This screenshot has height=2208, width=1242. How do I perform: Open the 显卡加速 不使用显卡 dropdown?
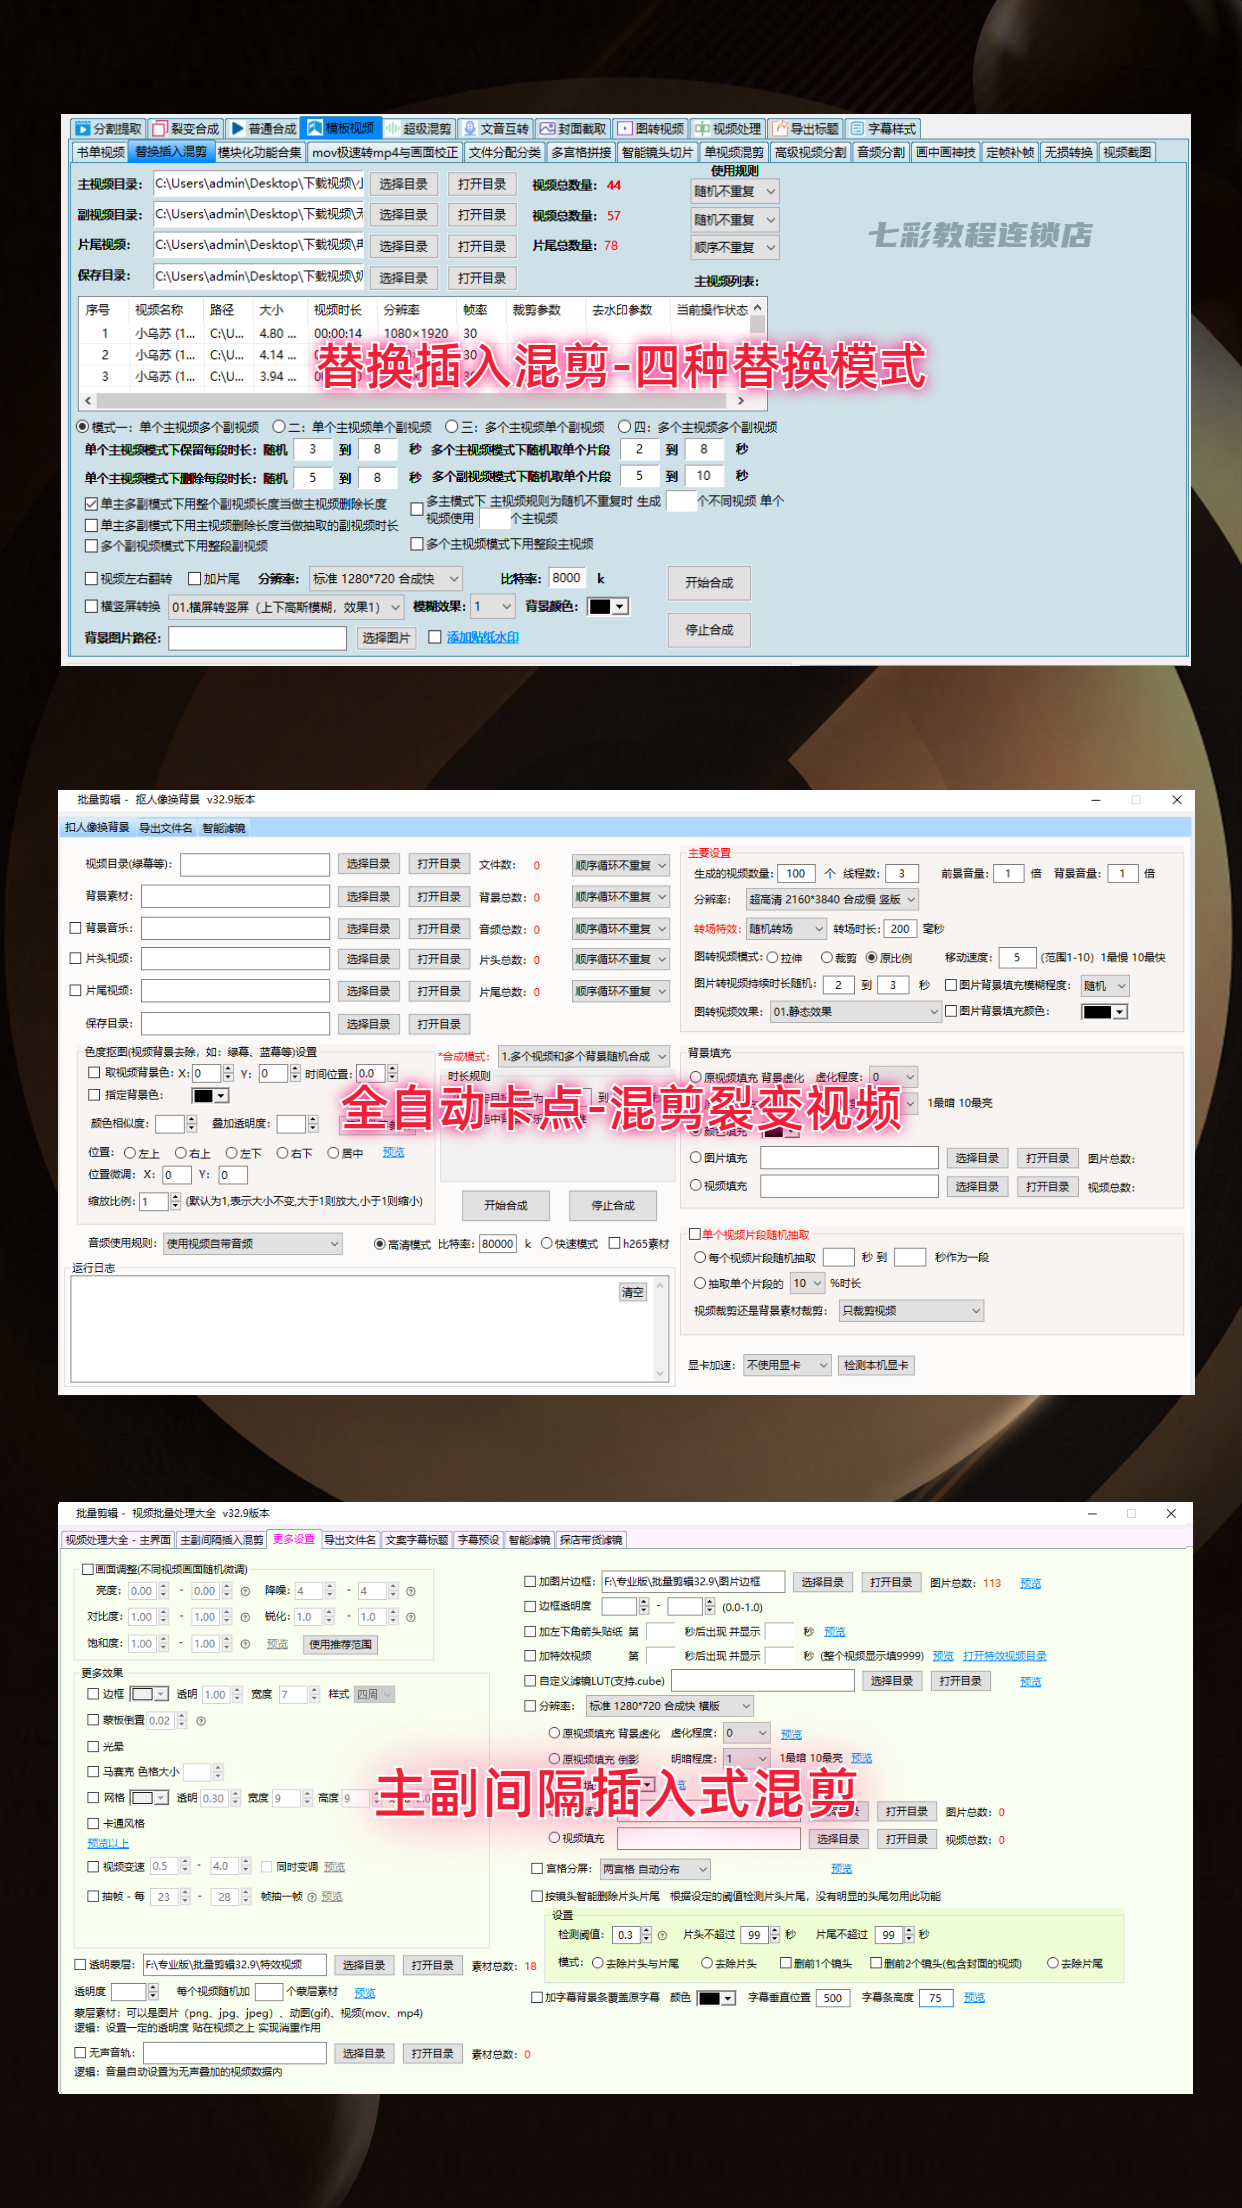click(x=788, y=1365)
